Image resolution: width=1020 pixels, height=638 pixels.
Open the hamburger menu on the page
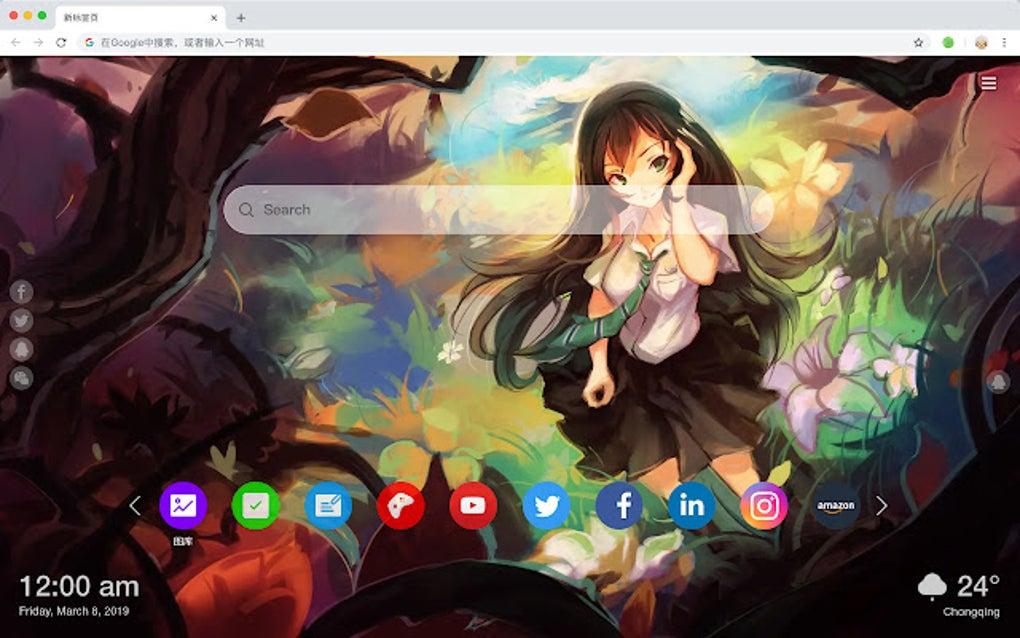pos(989,83)
